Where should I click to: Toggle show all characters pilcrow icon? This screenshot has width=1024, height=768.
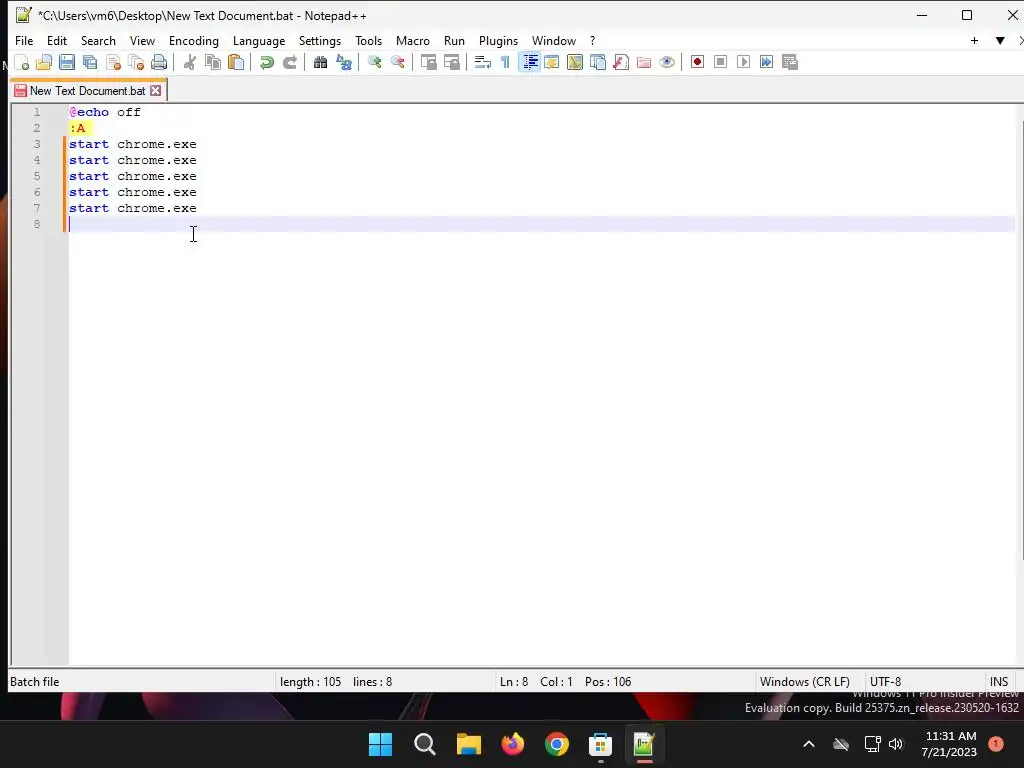(x=505, y=62)
